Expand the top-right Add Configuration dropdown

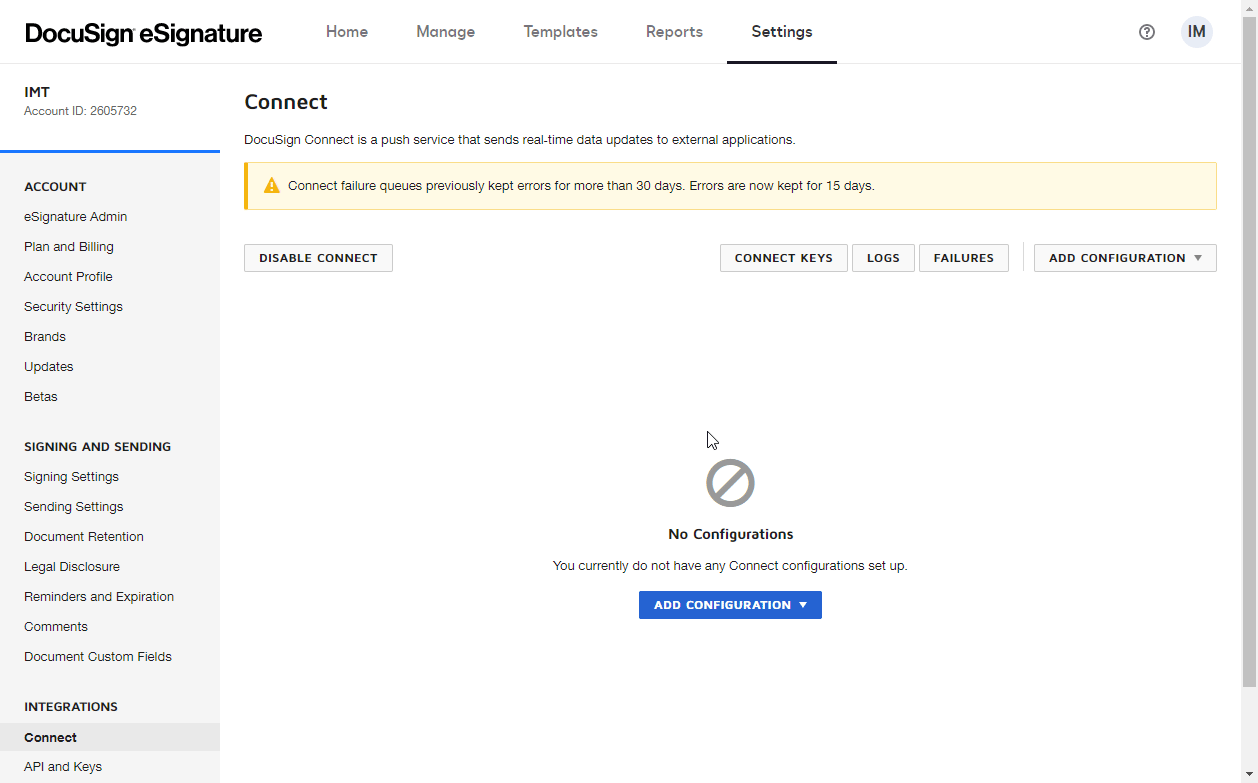pos(1125,258)
